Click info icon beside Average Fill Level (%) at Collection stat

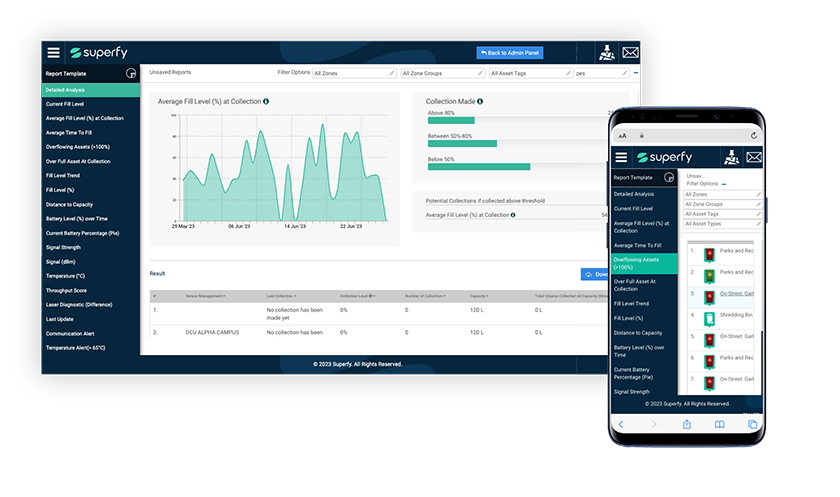(513, 215)
